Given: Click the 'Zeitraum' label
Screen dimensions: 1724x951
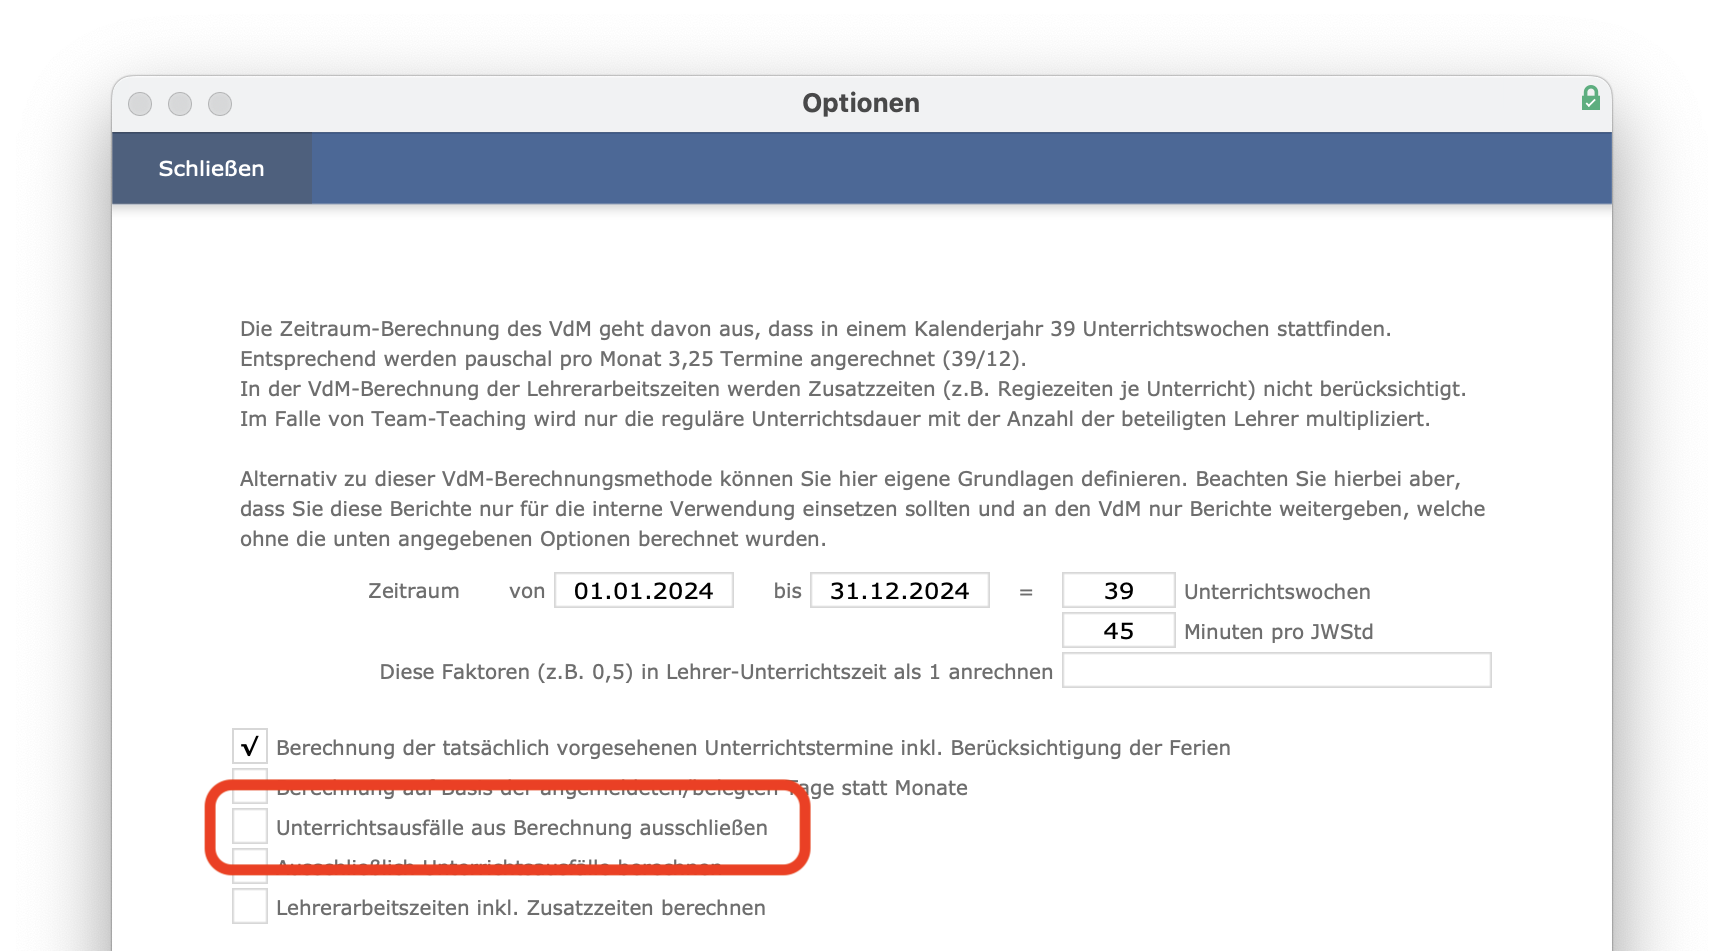Looking at the screenshot, I should coord(414,590).
